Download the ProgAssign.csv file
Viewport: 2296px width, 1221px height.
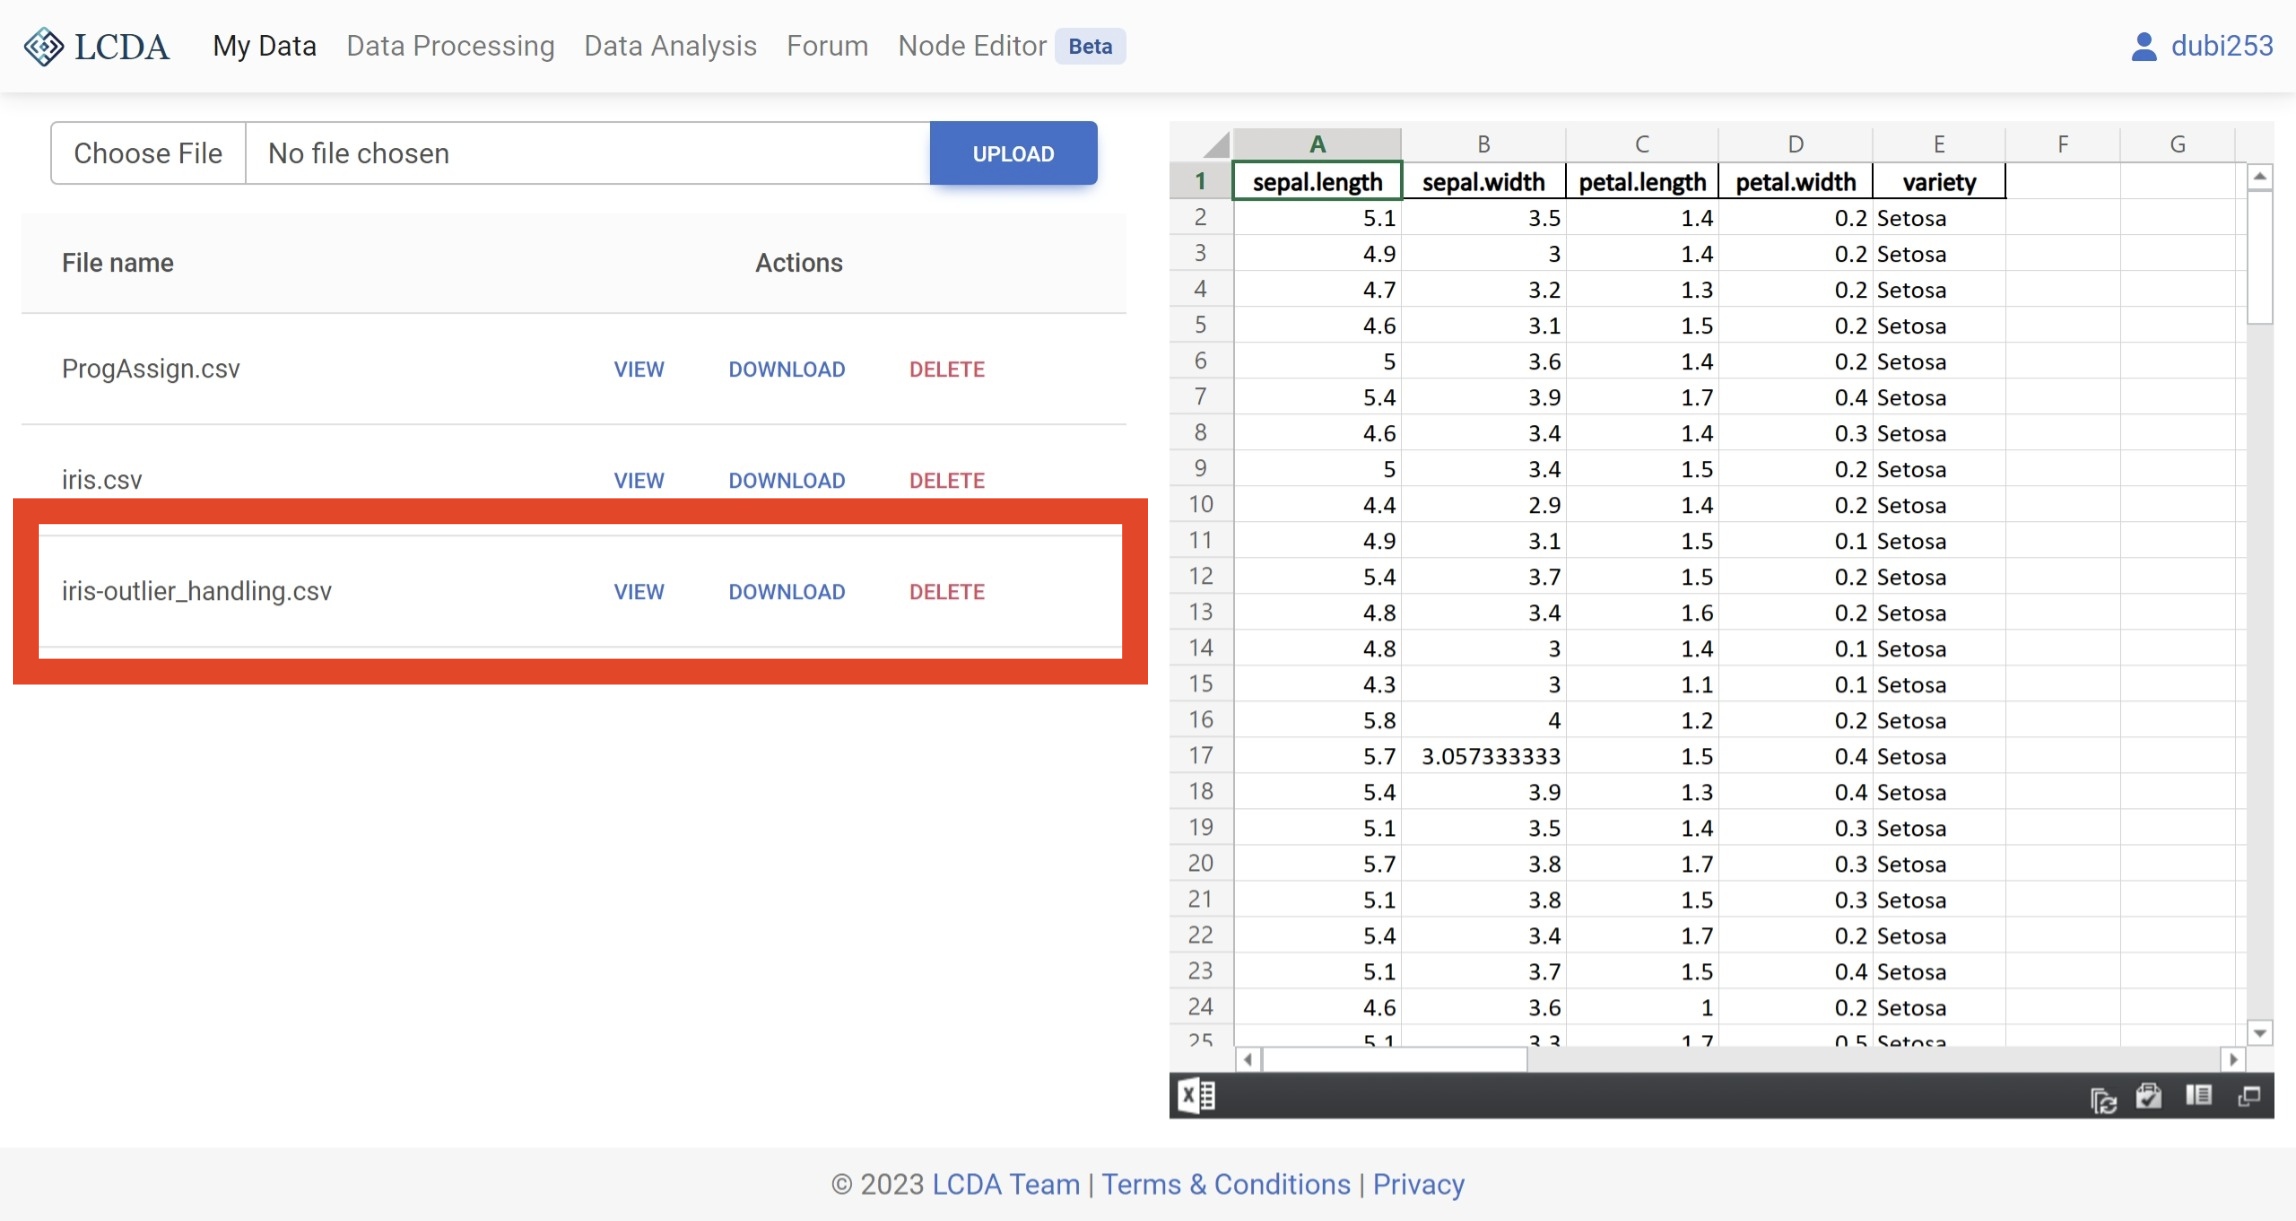pyautogui.click(x=786, y=369)
